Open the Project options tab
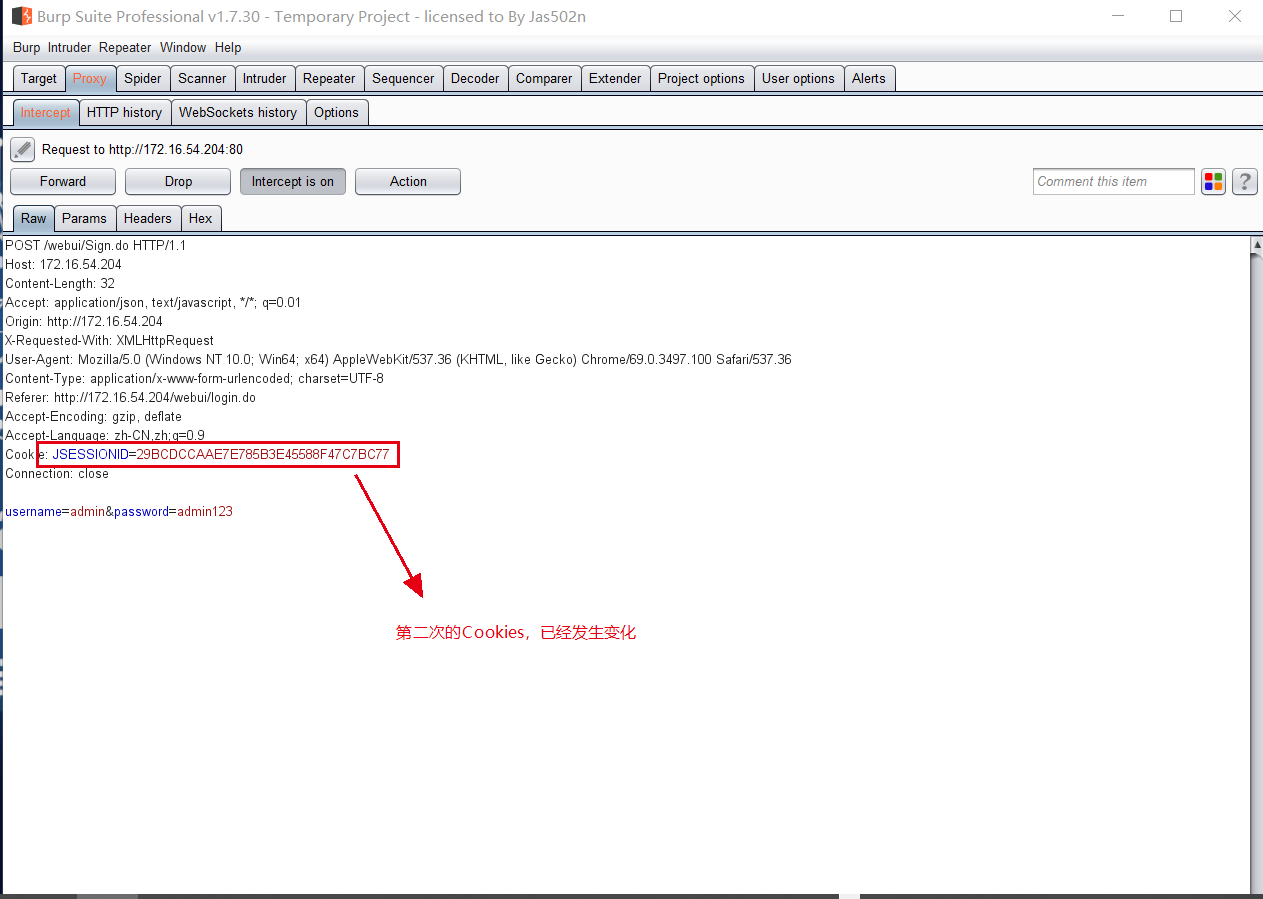Image resolution: width=1263 pixels, height=899 pixels. (x=701, y=78)
